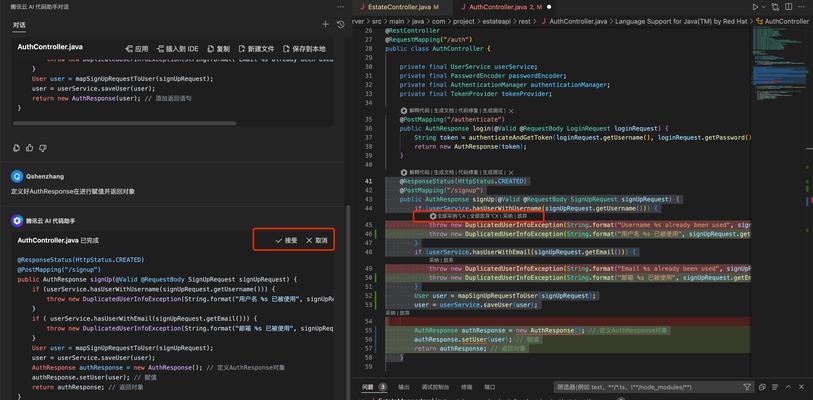813x400 pixels.
Task: Open the 调试控制台 panel tab
Action: [x=436, y=387]
